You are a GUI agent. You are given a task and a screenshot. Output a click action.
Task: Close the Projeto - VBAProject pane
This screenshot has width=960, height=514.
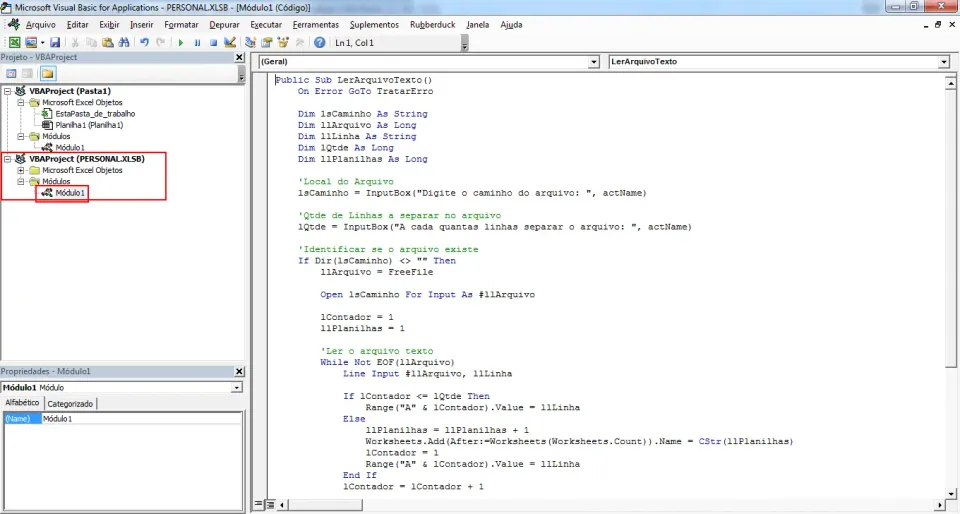pos(239,57)
